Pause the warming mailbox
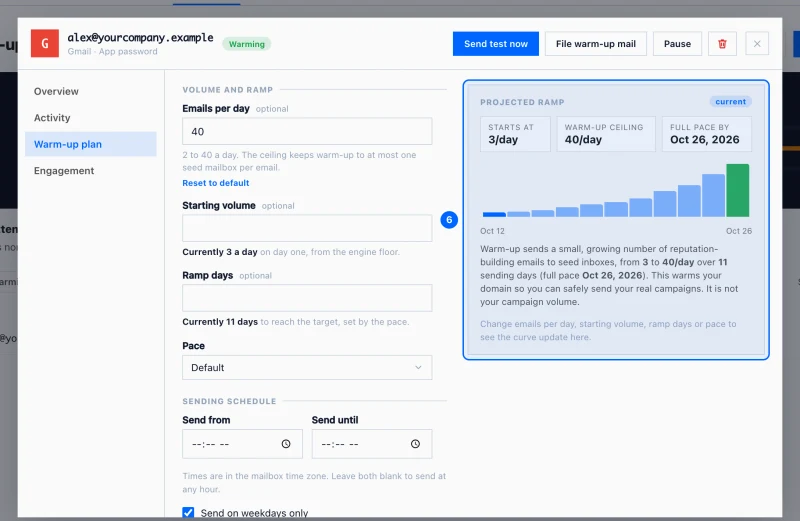 point(677,44)
